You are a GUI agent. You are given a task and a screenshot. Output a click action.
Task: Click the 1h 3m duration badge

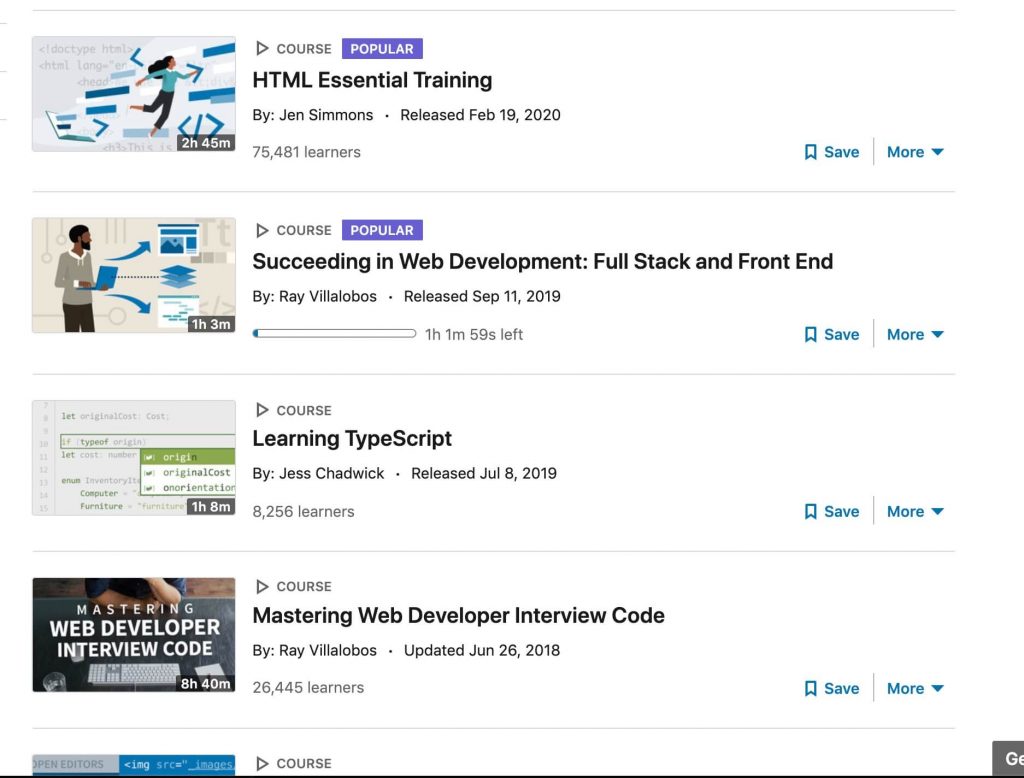coord(210,324)
